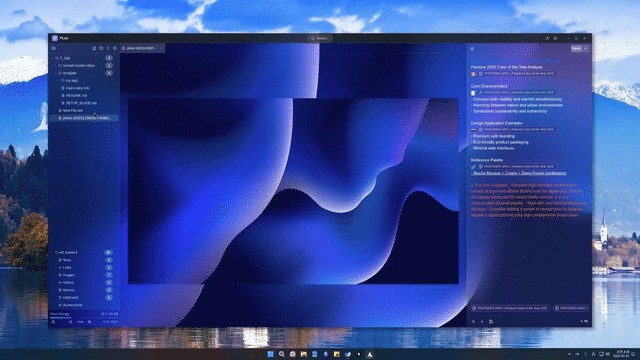Screen dimensions: 640x360
Task: Select the 7_July folder
Action: pos(65,58)
